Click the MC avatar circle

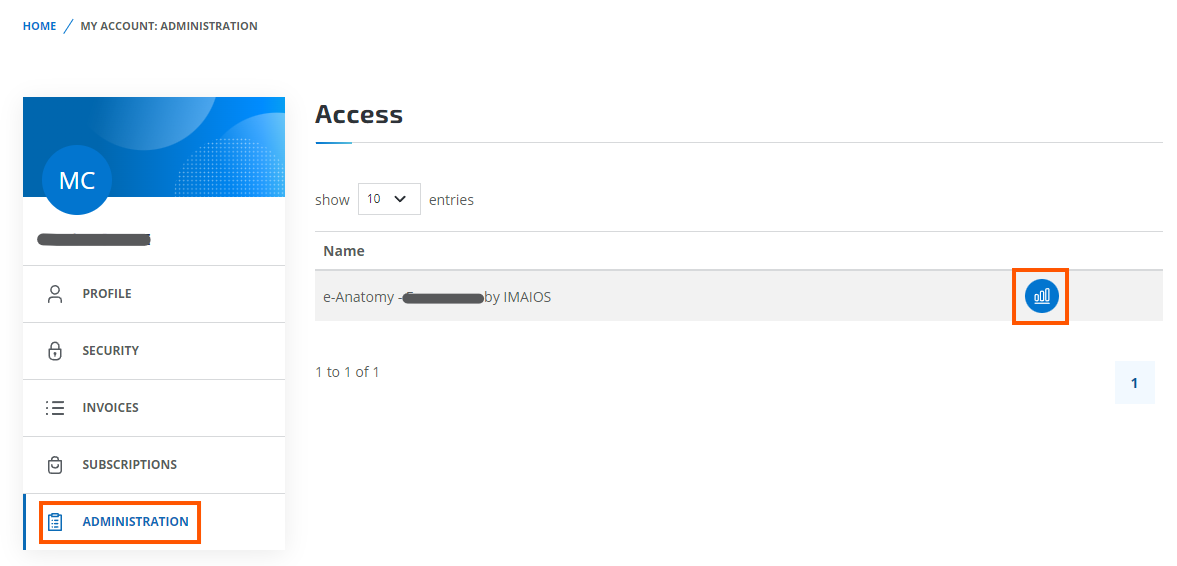click(77, 180)
